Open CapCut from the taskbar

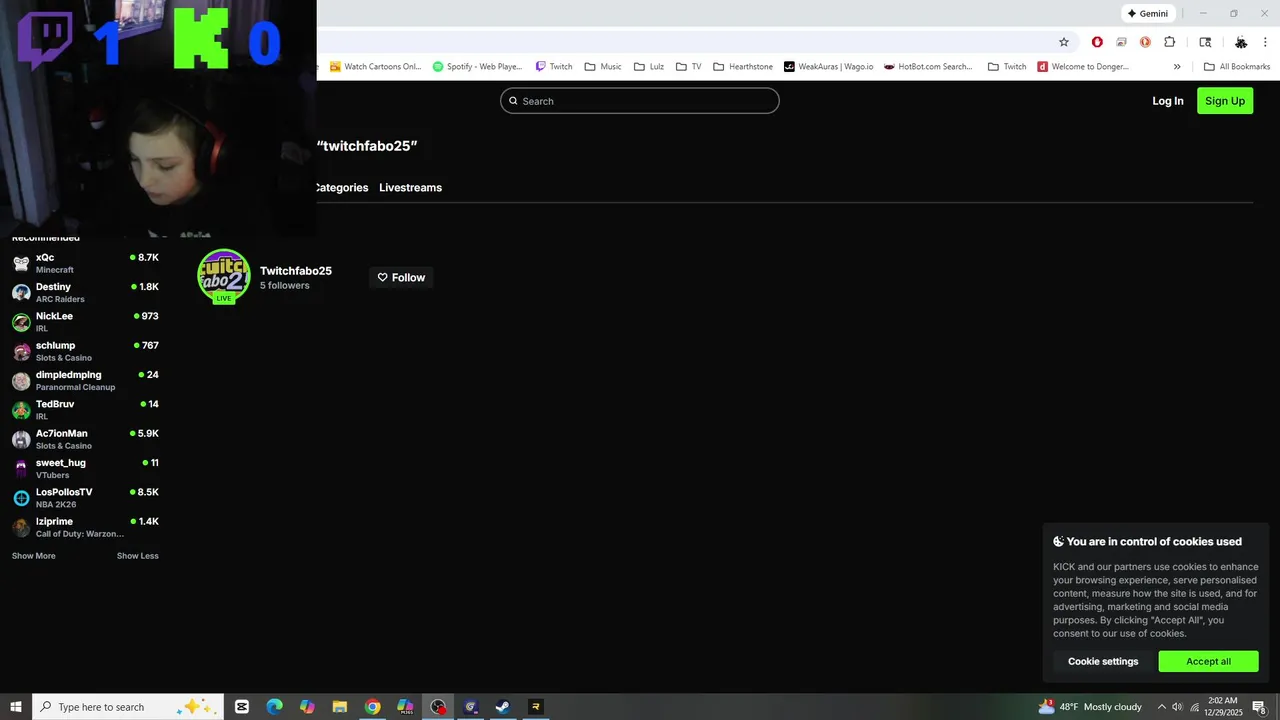[242, 707]
